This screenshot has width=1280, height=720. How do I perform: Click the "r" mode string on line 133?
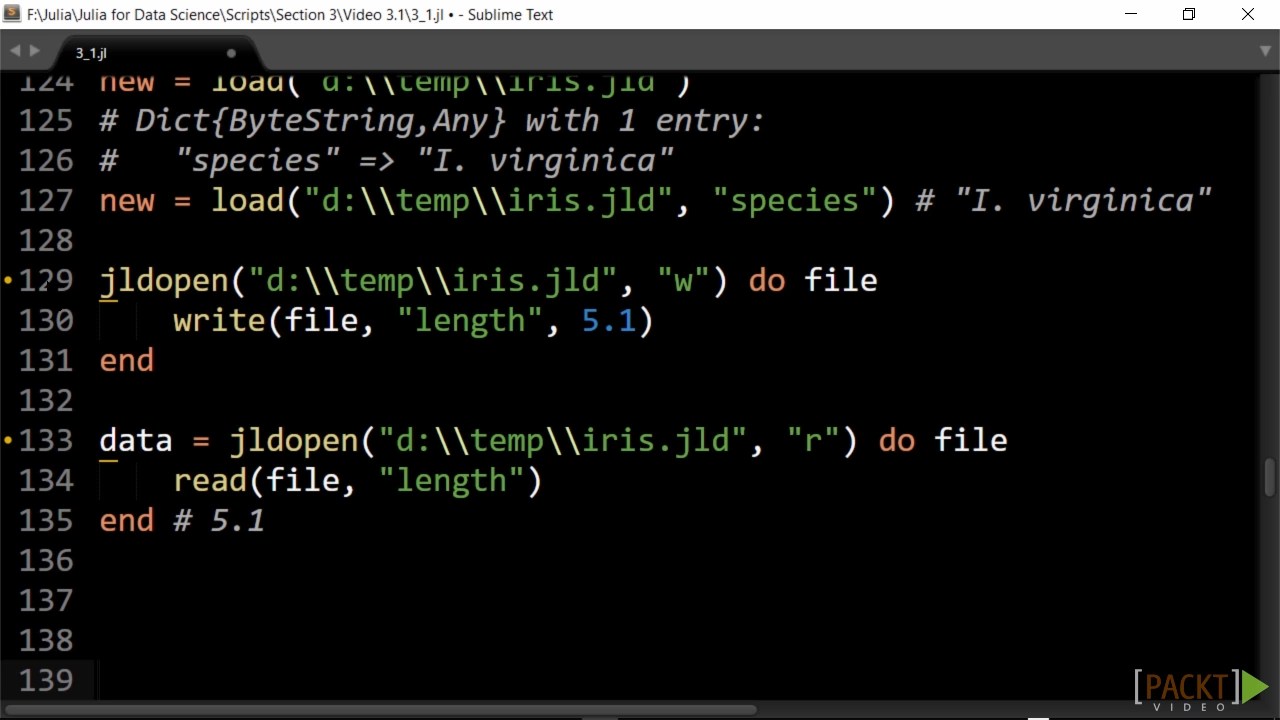tap(812, 441)
